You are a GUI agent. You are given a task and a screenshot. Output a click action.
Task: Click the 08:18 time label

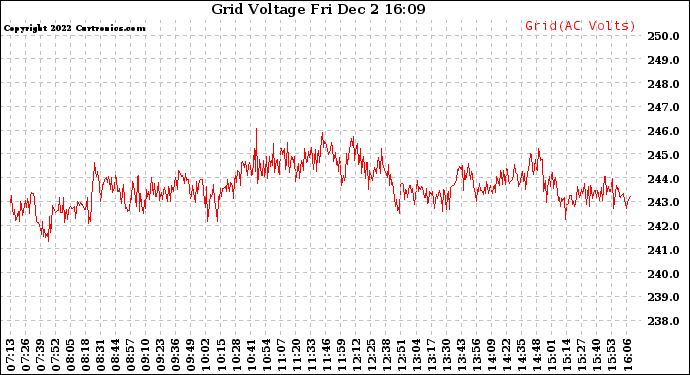click(85, 355)
